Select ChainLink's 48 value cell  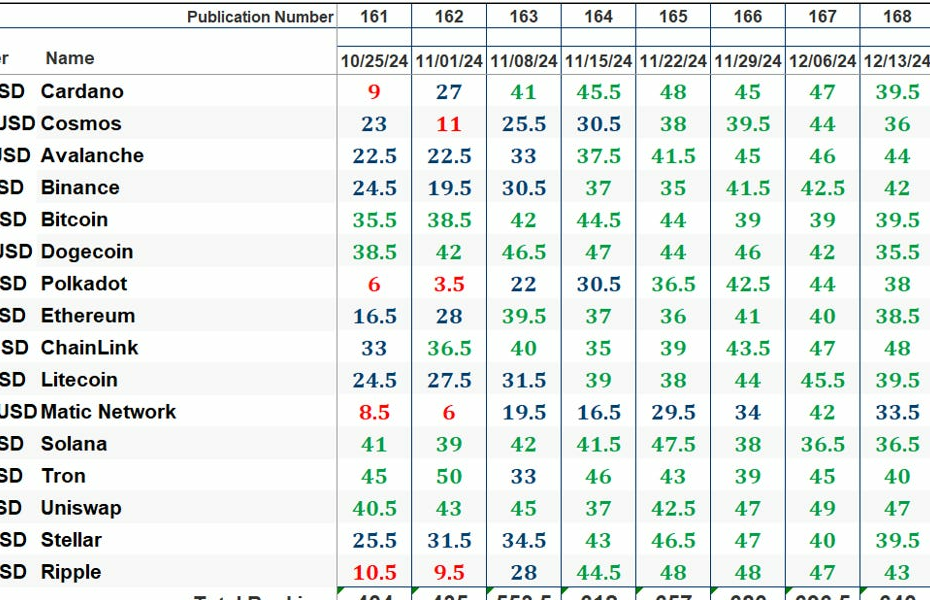(x=897, y=347)
